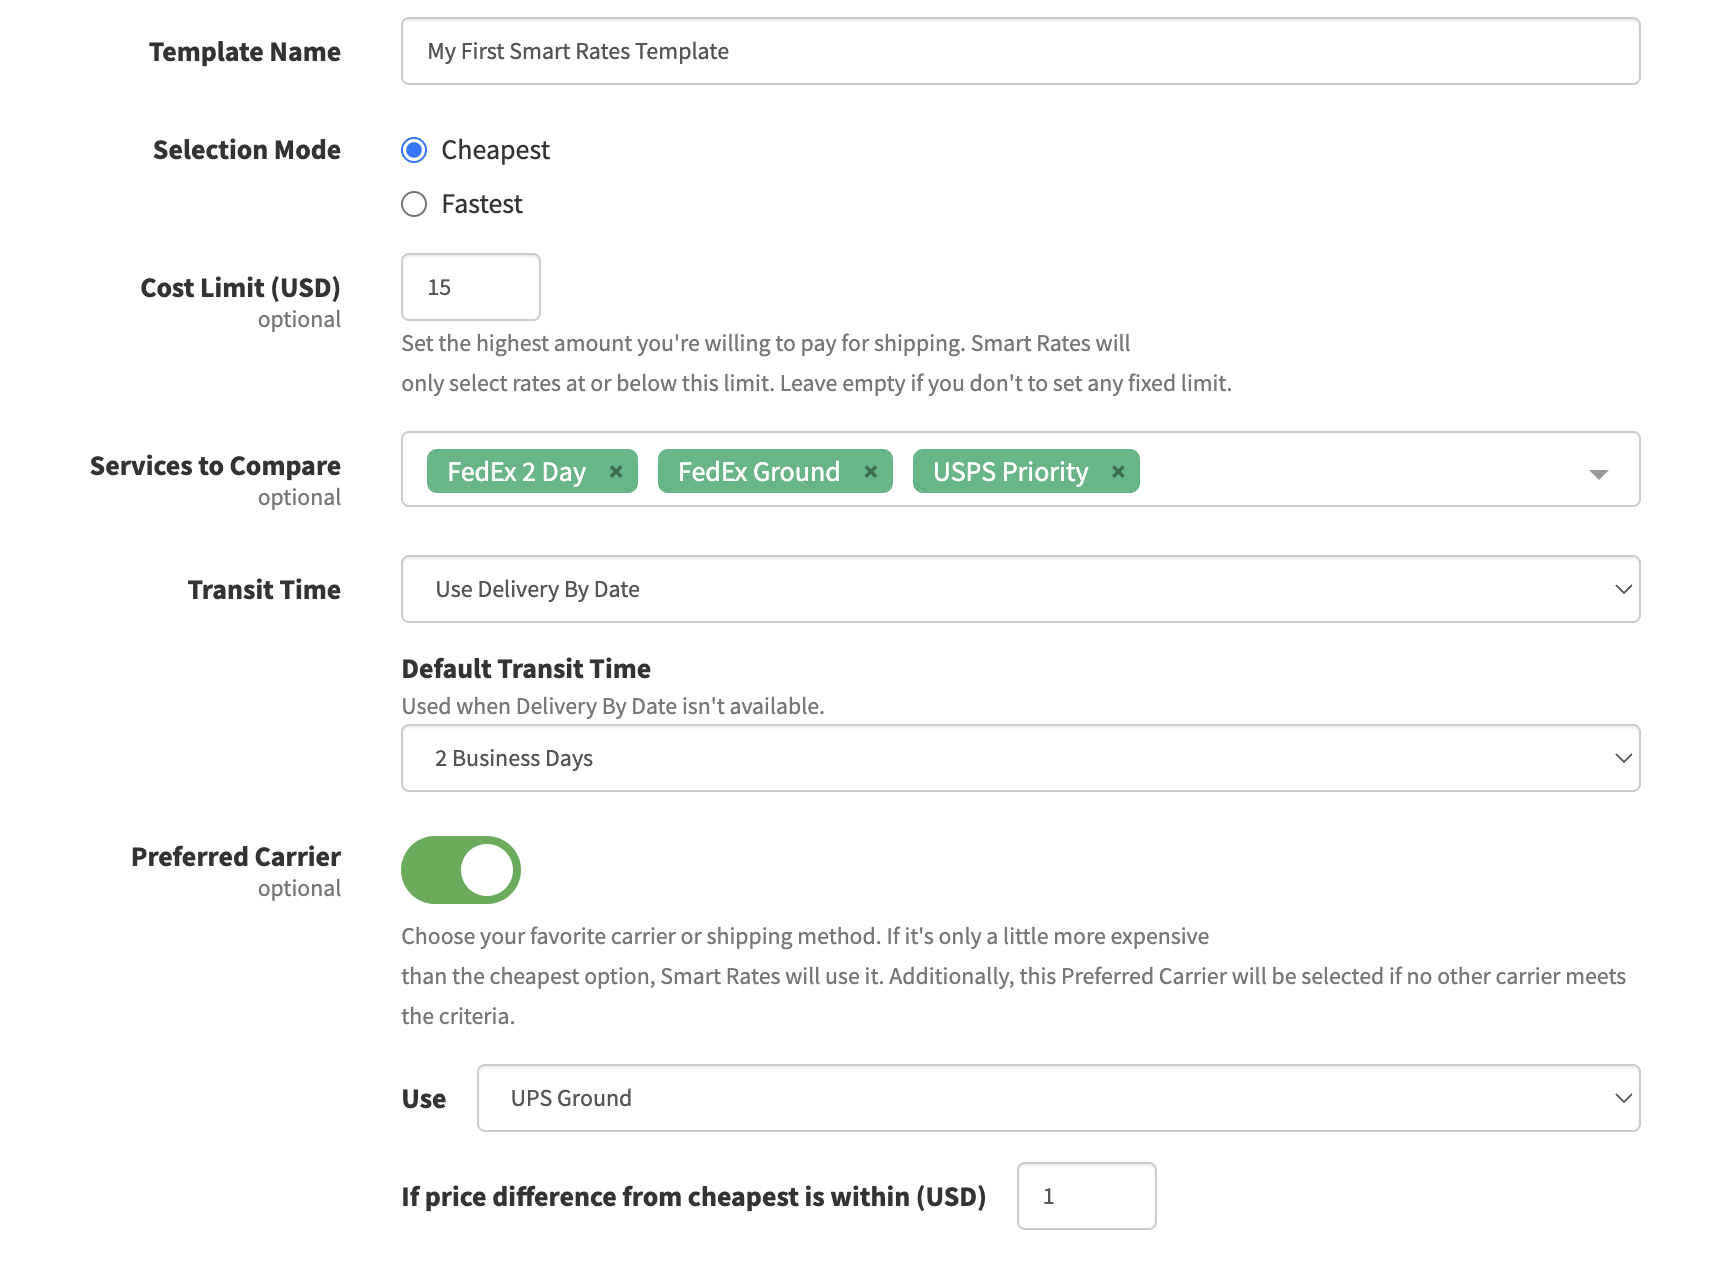Image resolution: width=1718 pixels, height=1262 pixels.
Task: Toggle the Preferred Carrier switch off
Action: (461, 870)
